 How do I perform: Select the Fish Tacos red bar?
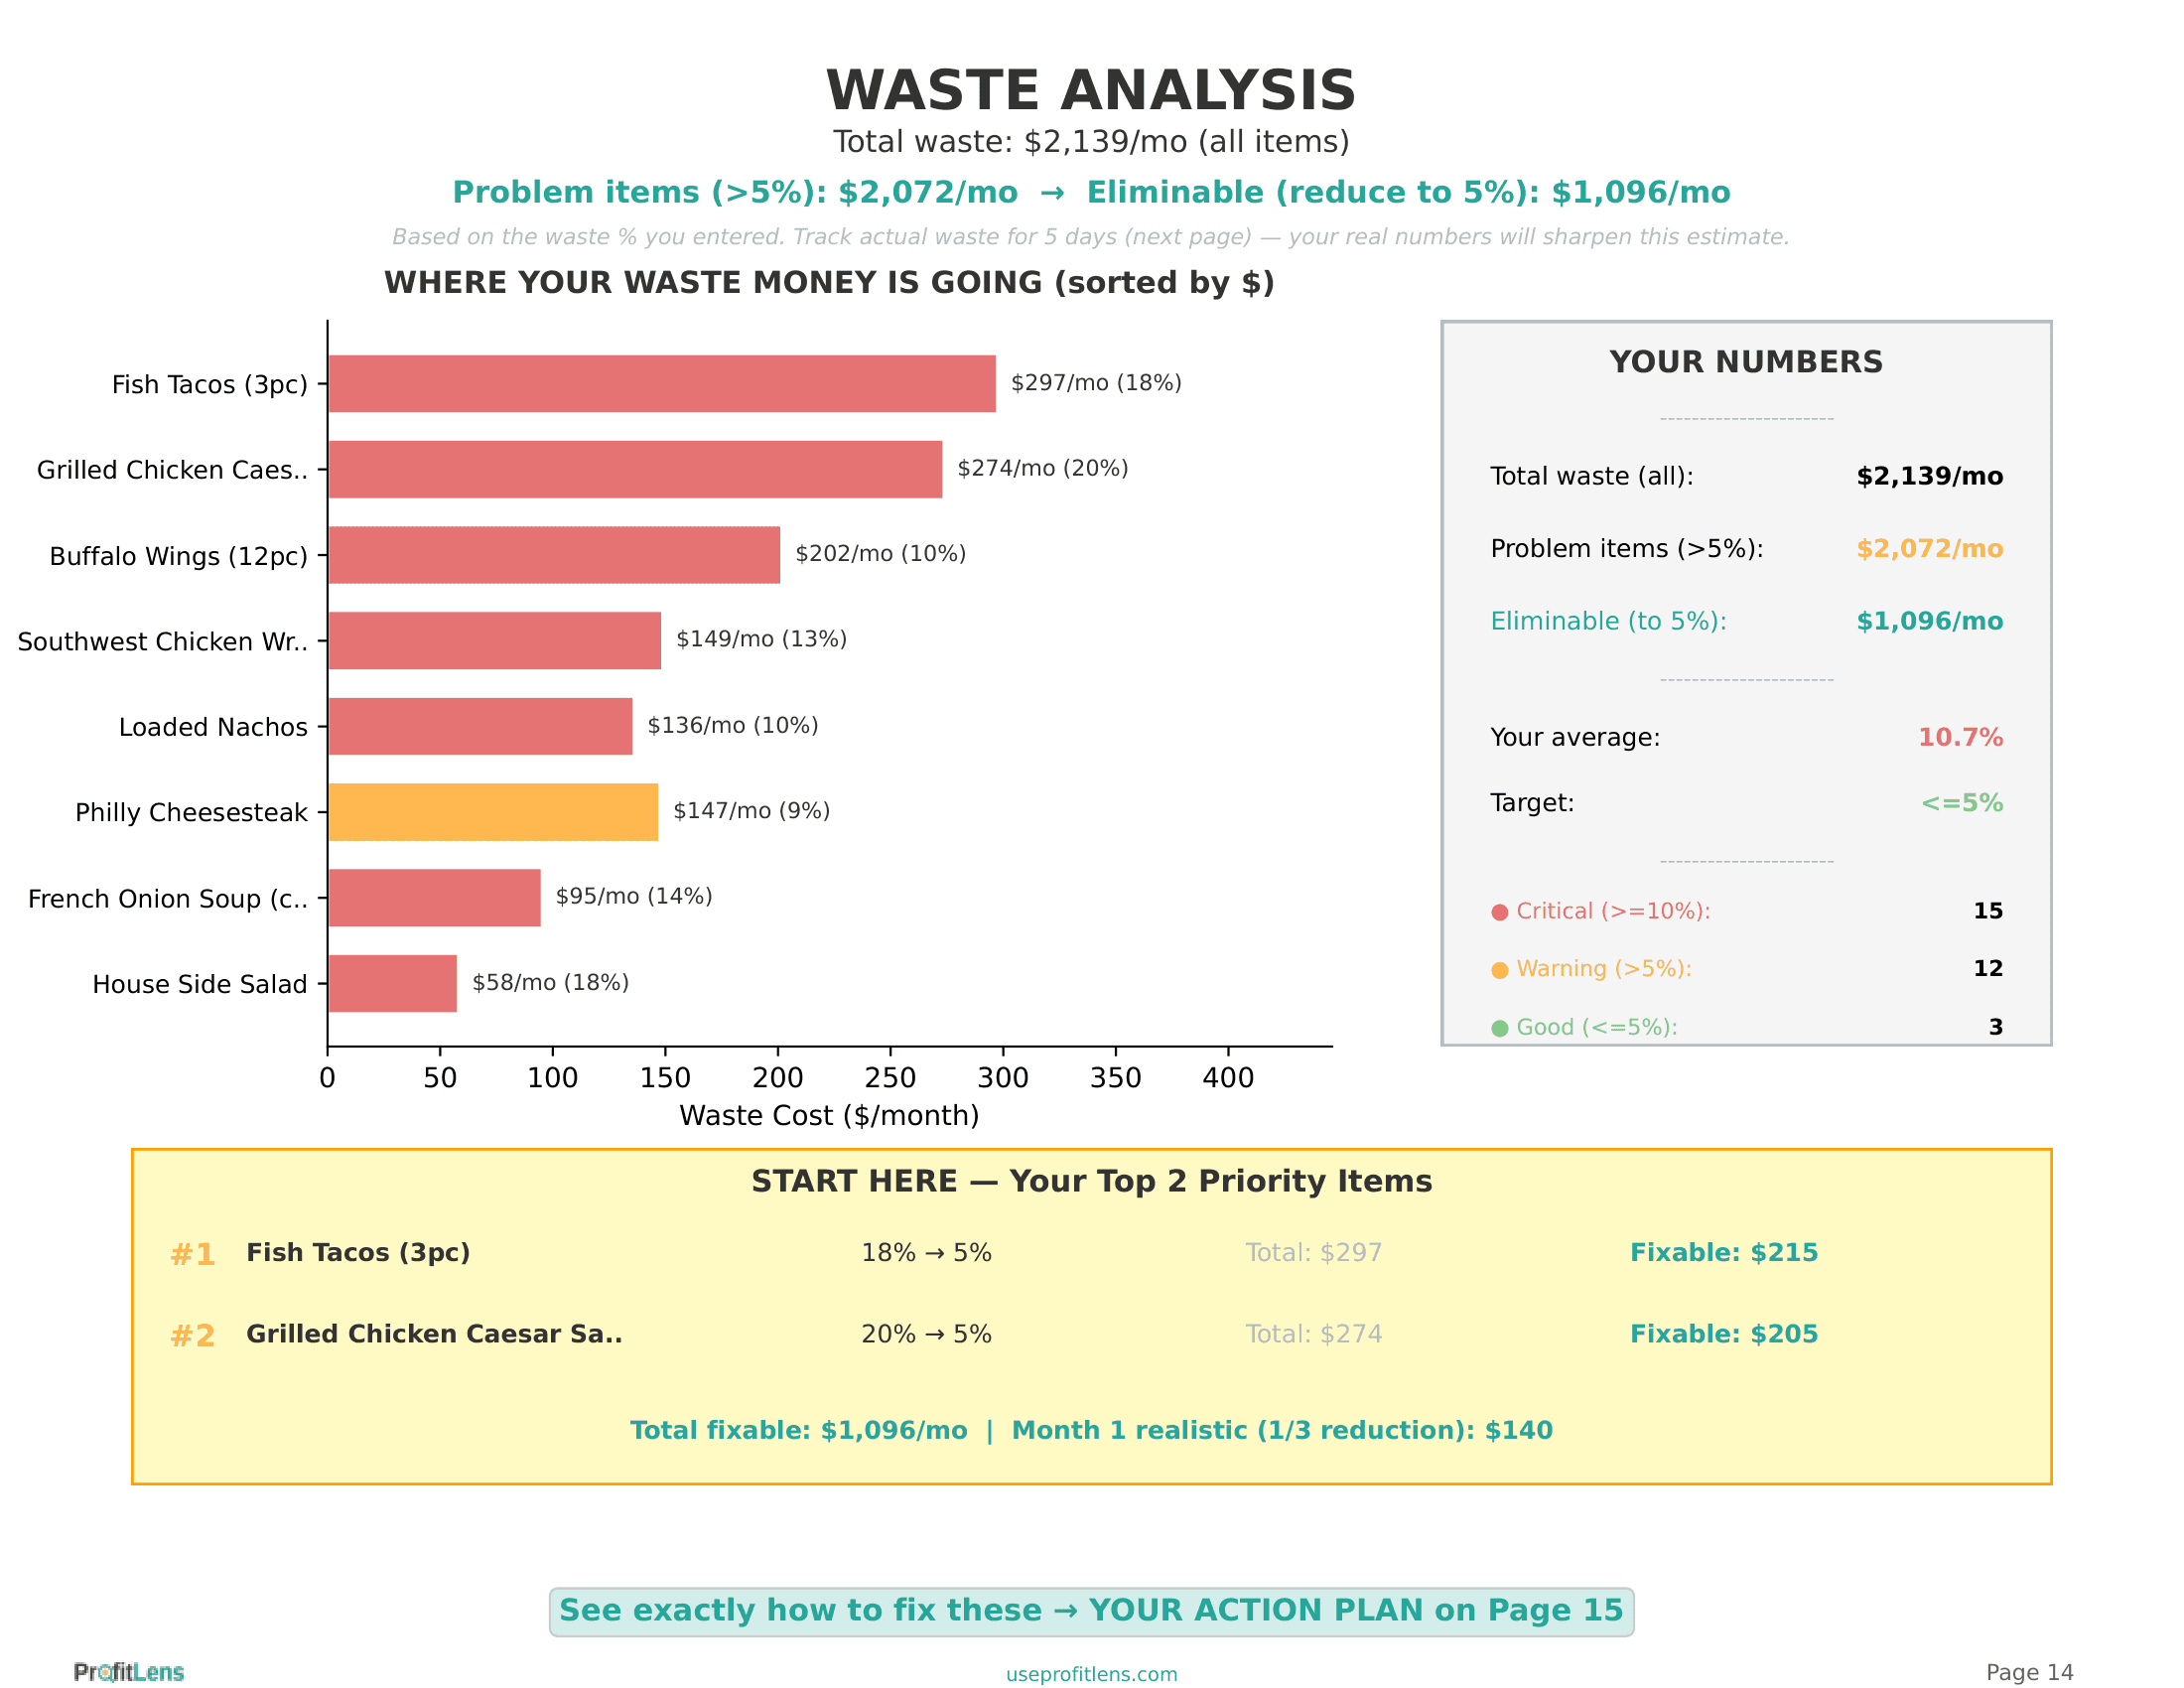pyautogui.click(x=661, y=383)
